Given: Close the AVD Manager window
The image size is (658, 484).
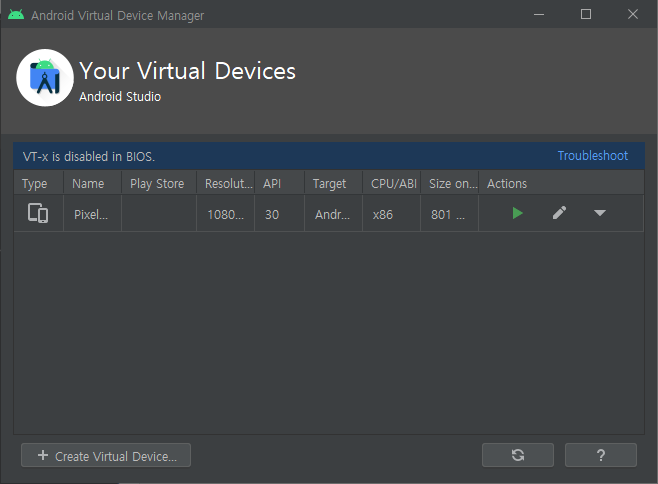Looking at the screenshot, I should (633, 15).
